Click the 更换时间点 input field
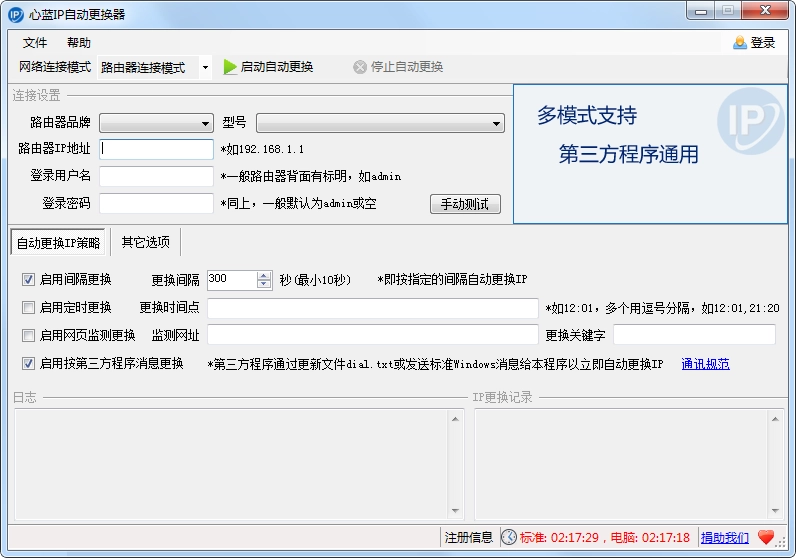The image size is (796, 558). click(373, 308)
